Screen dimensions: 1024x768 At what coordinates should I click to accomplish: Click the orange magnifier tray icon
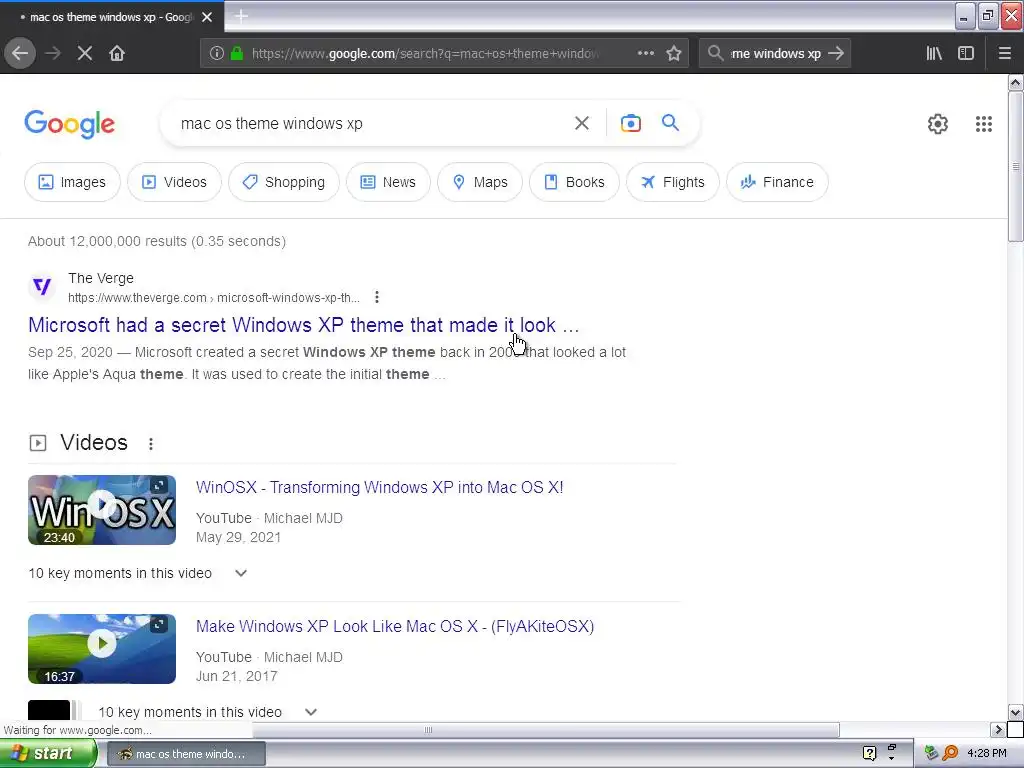point(950,754)
